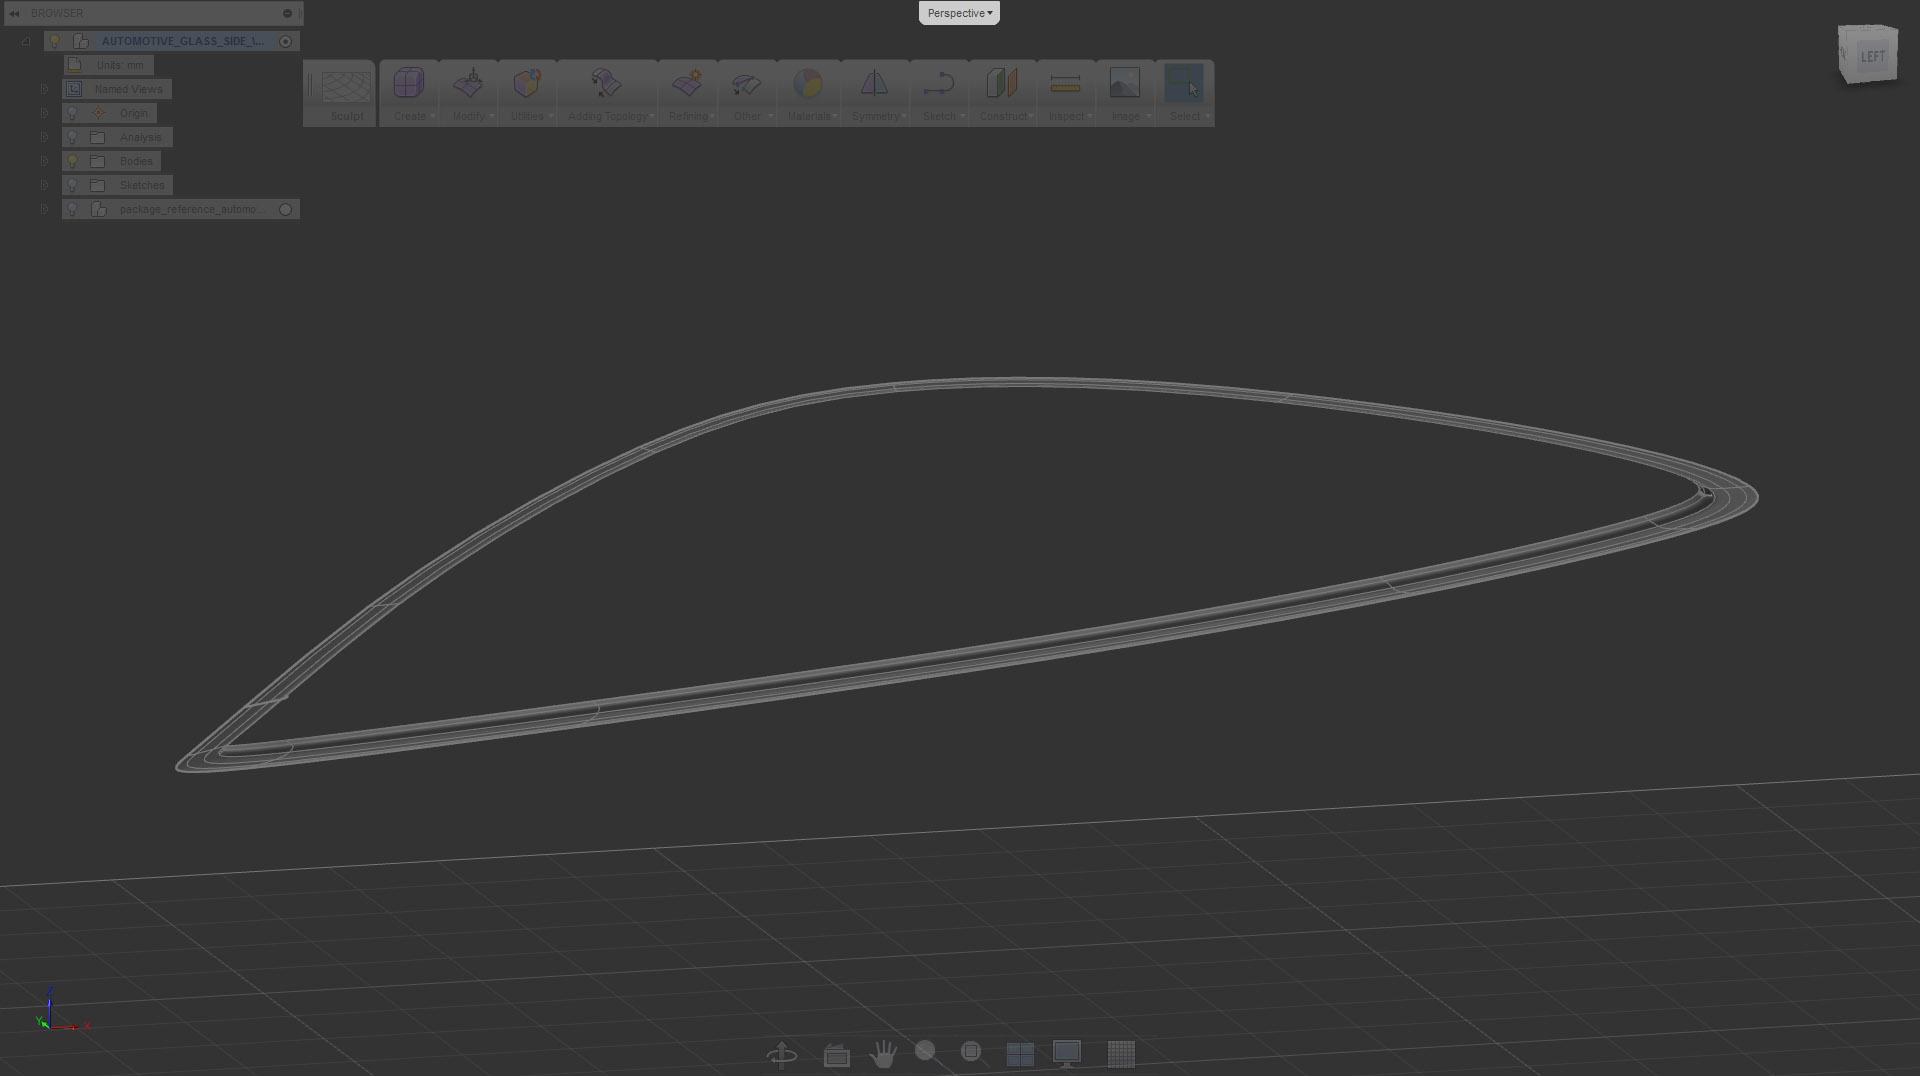Activate the Select tool icon
Image resolution: width=1920 pixels, height=1076 pixels.
tap(1184, 83)
